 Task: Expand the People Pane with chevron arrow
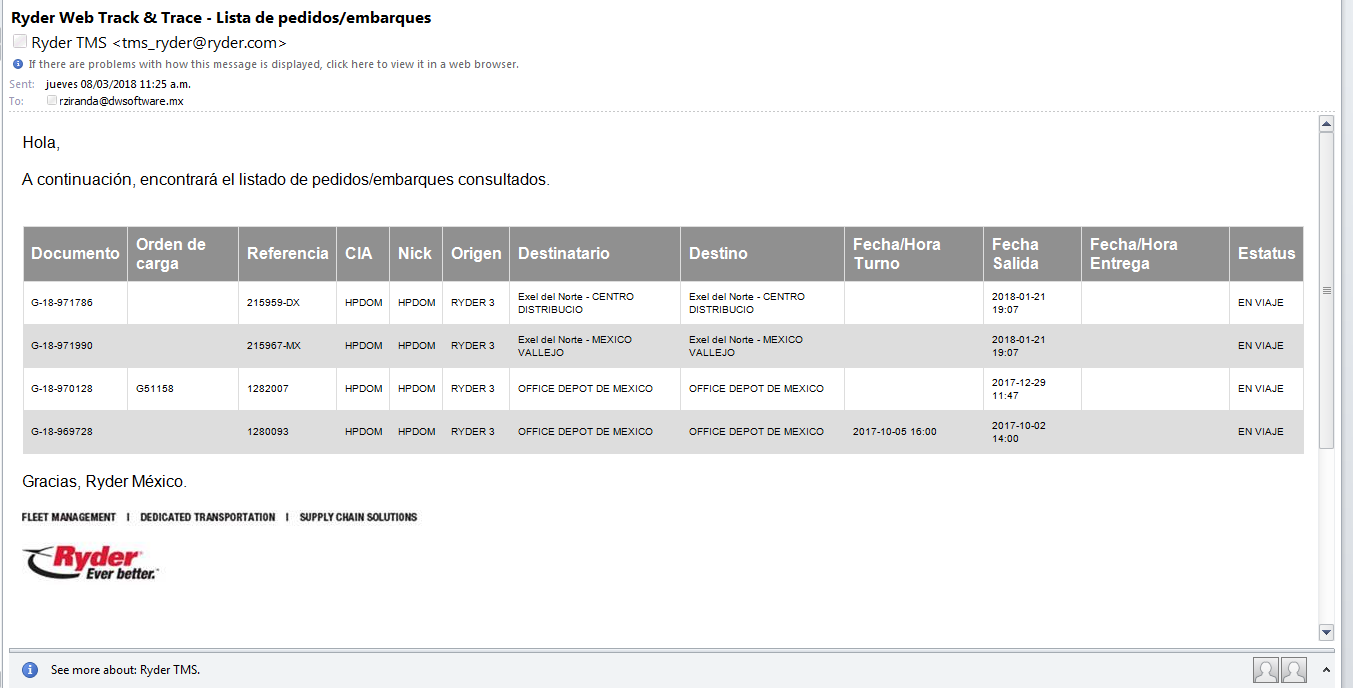click(1326, 670)
